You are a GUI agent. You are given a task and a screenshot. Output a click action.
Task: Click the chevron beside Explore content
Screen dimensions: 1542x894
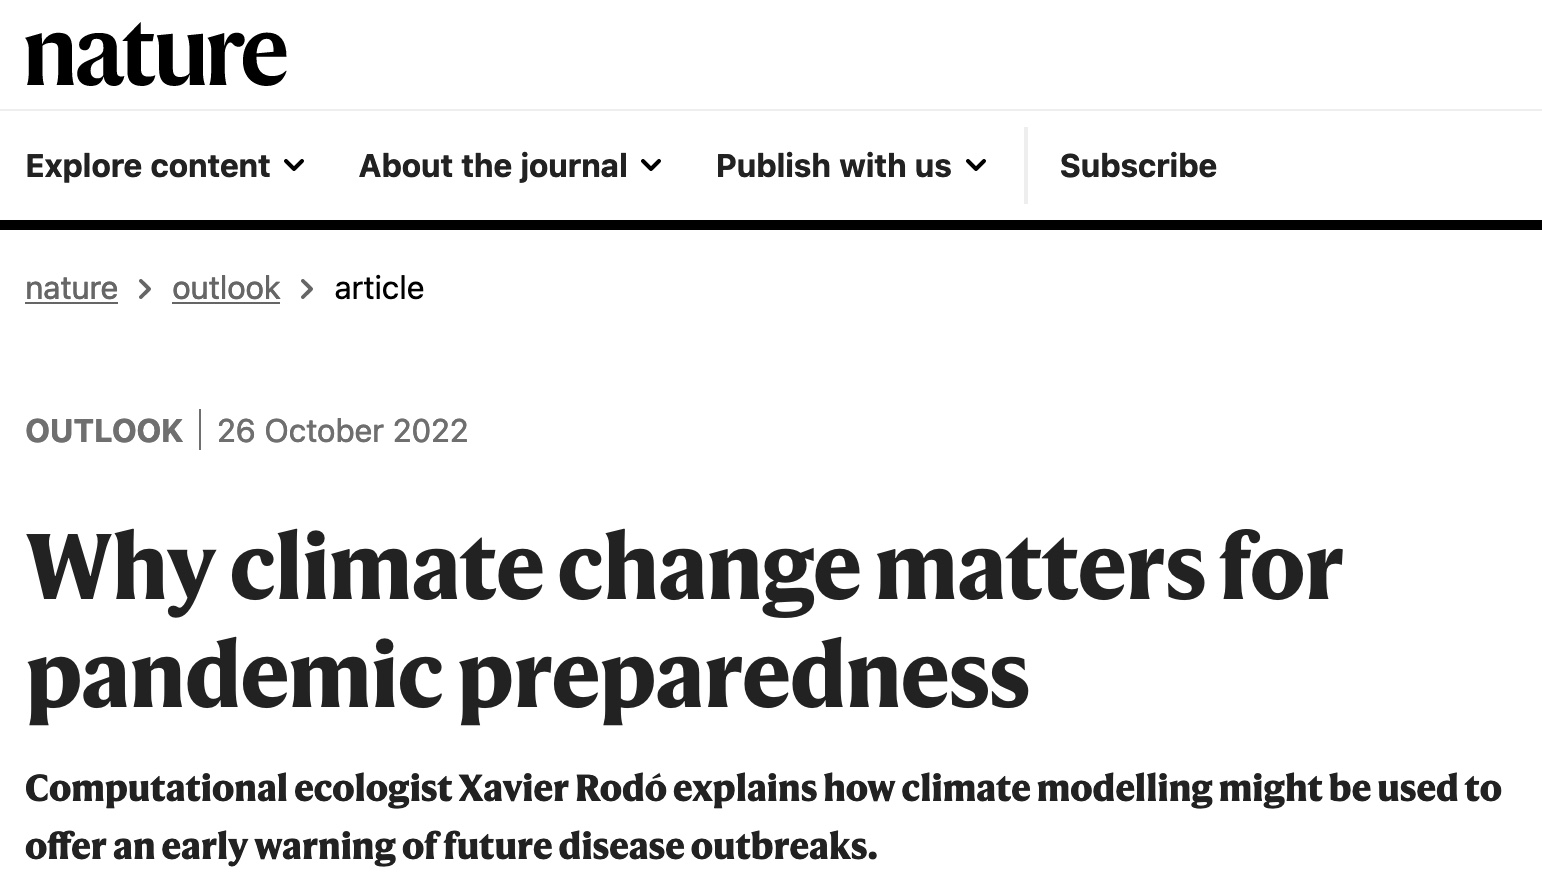tap(294, 165)
